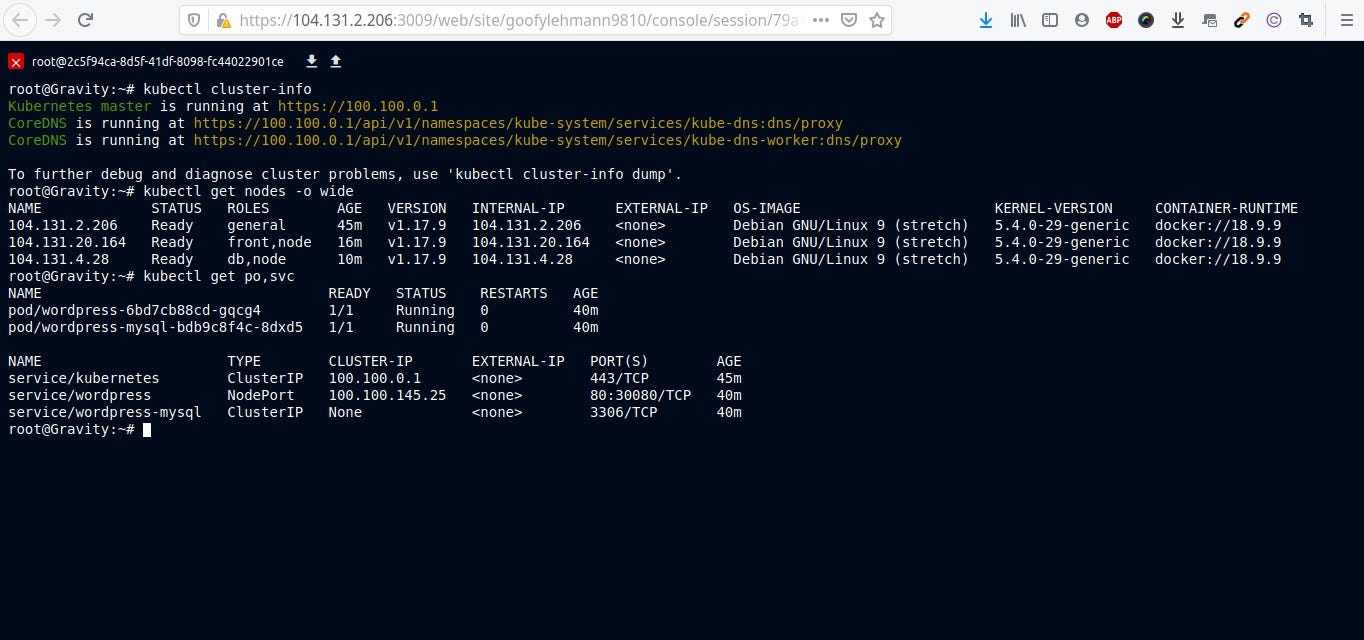Open the Adblock Plus extension
Image resolution: width=1364 pixels, height=640 pixels.
tap(1114, 20)
